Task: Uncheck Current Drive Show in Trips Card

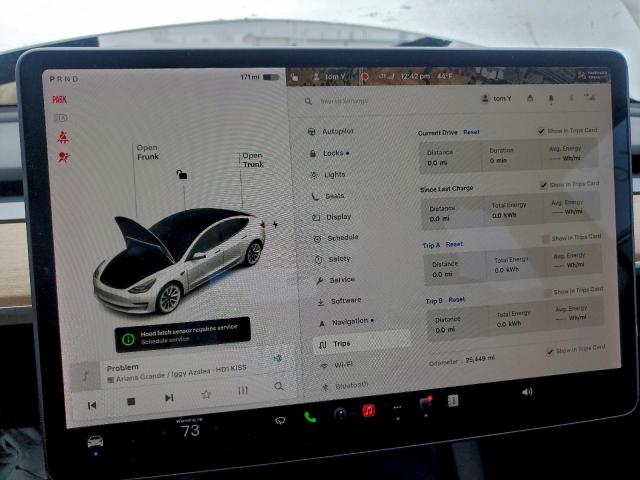Action: (541, 131)
